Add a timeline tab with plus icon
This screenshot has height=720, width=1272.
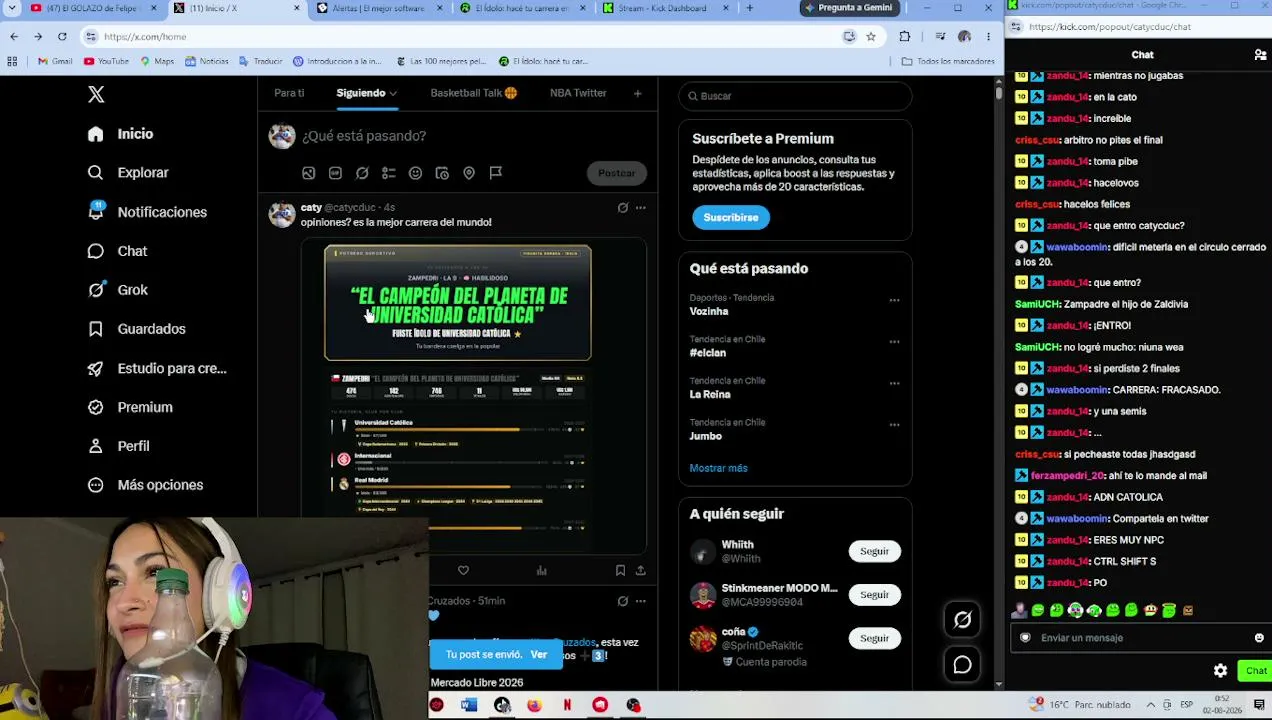(637, 93)
